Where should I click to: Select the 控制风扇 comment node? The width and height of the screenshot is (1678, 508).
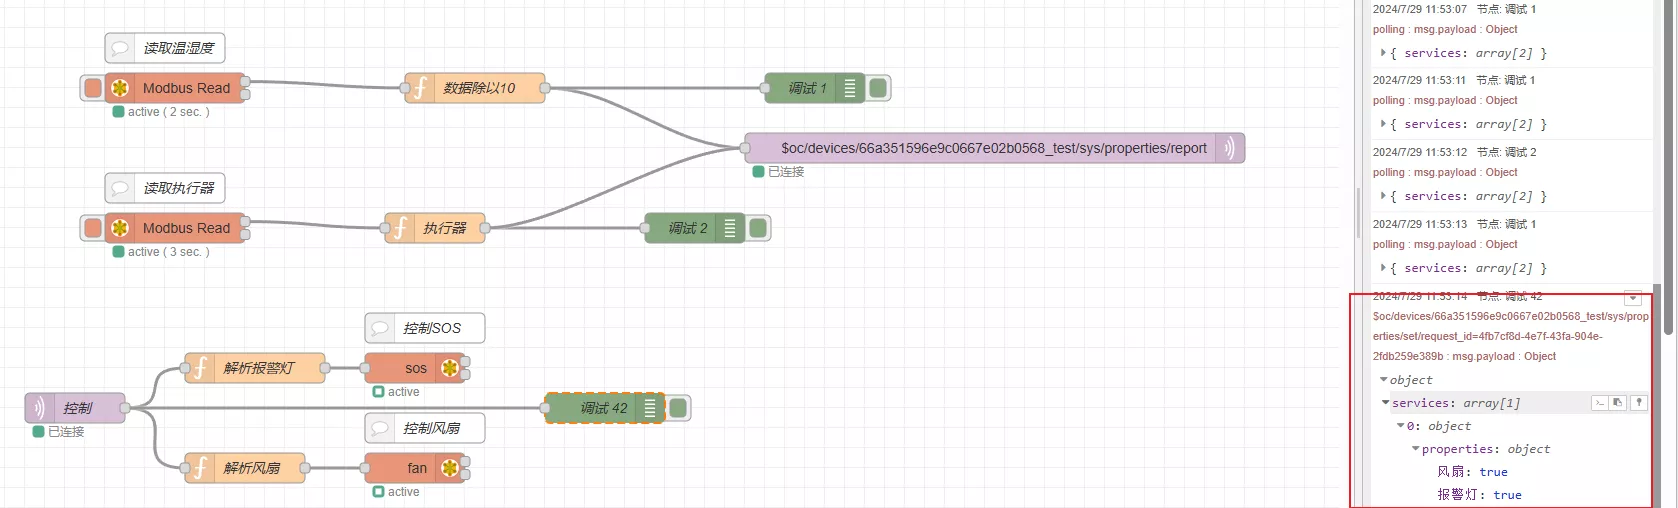(432, 428)
